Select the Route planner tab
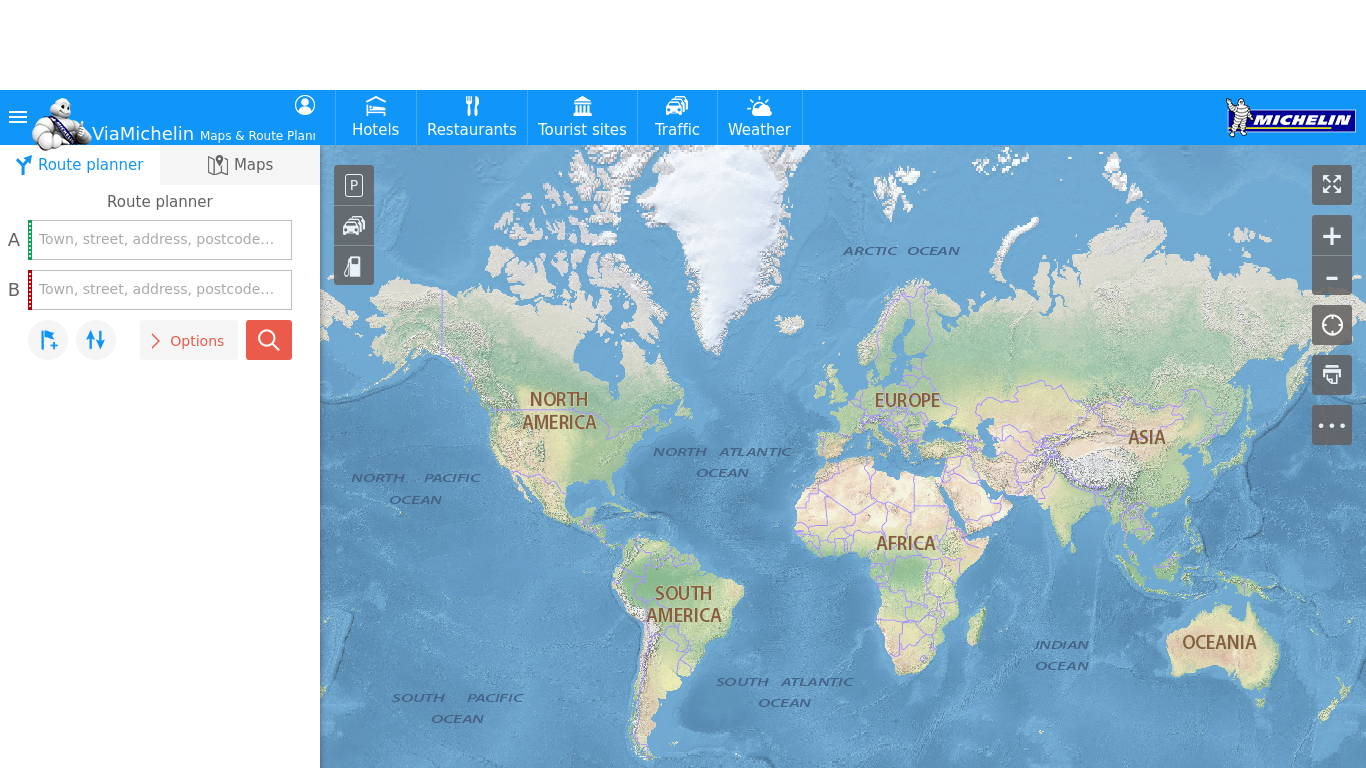The width and height of the screenshot is (1366, 768). (x=80, y=165)
